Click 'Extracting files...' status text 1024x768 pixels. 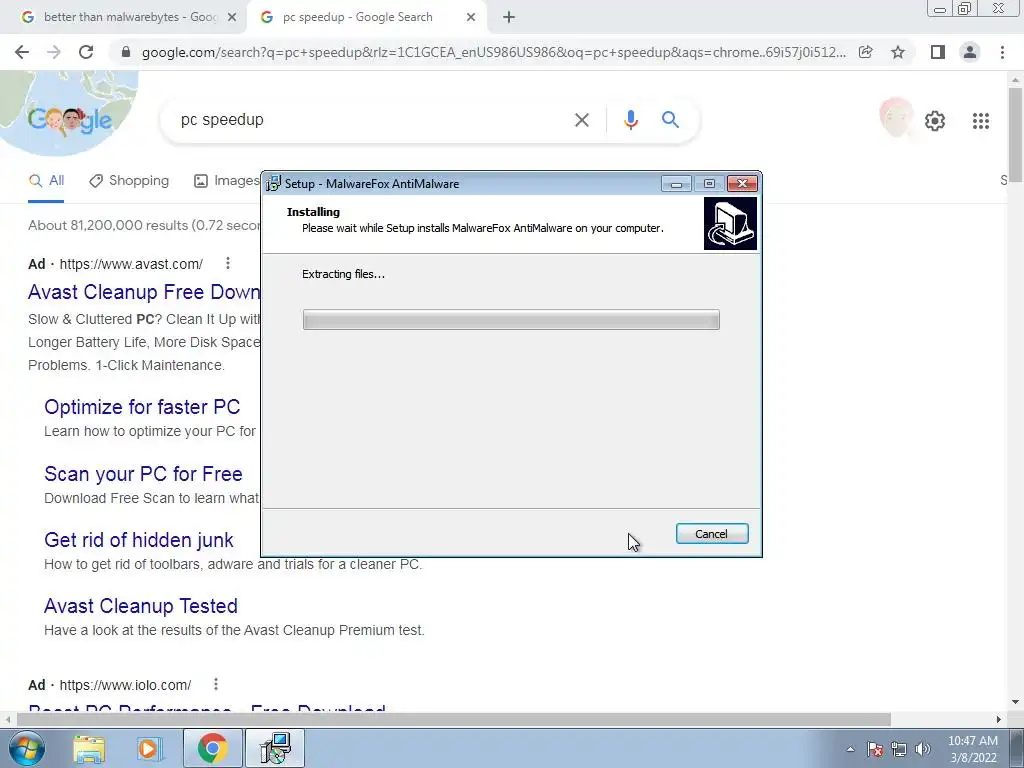click(x=344, y=274)
